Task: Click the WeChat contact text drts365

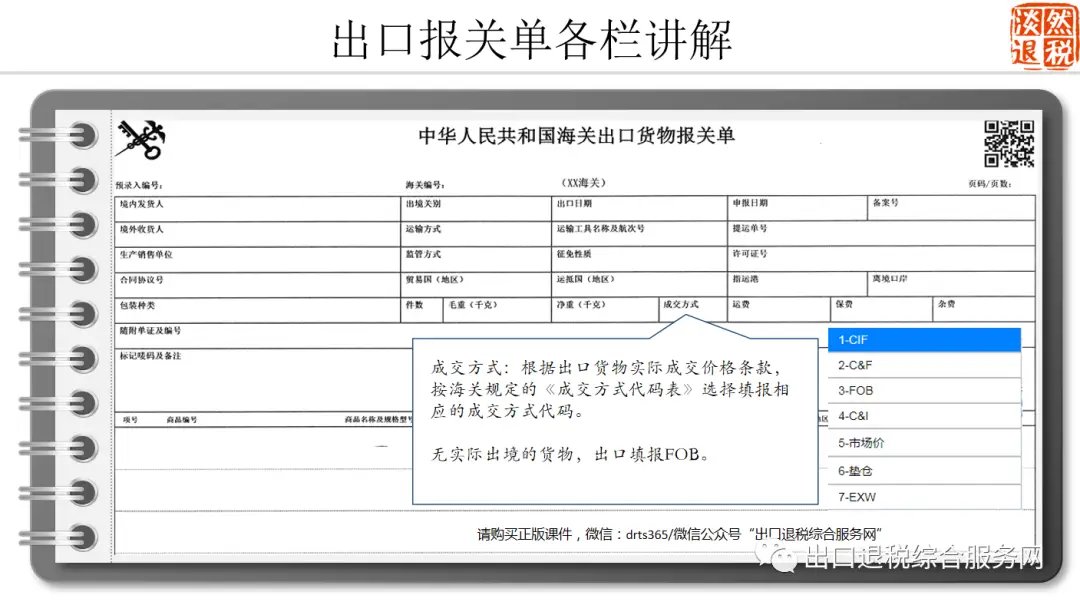Action: coord(643,533)
